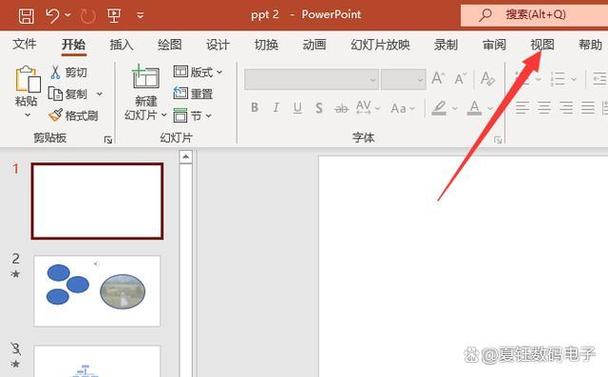Justify the text
Viewport: 608px width, 377px height.
click(x=588, y=107)
